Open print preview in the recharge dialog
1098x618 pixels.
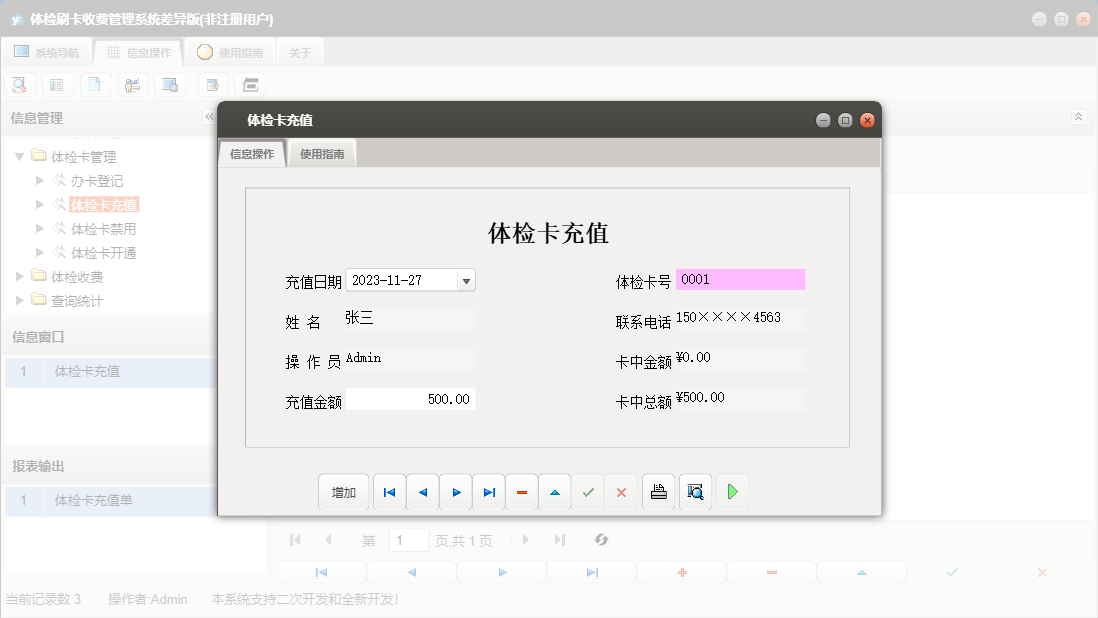(695, 491)
